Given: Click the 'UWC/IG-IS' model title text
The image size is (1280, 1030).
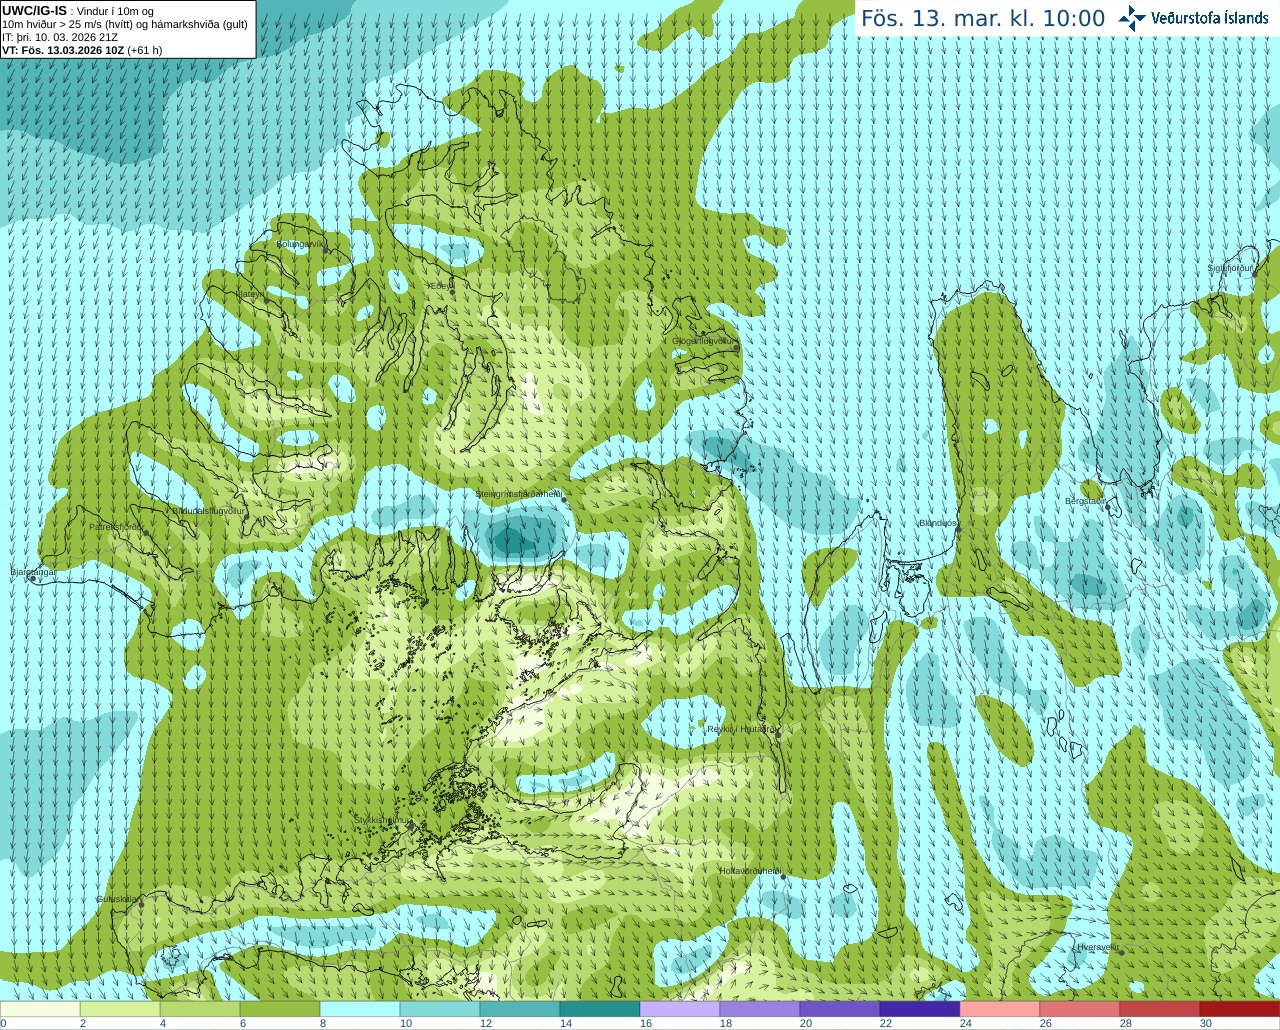Looking at the screenshot, I should click(x=34, y=11).
